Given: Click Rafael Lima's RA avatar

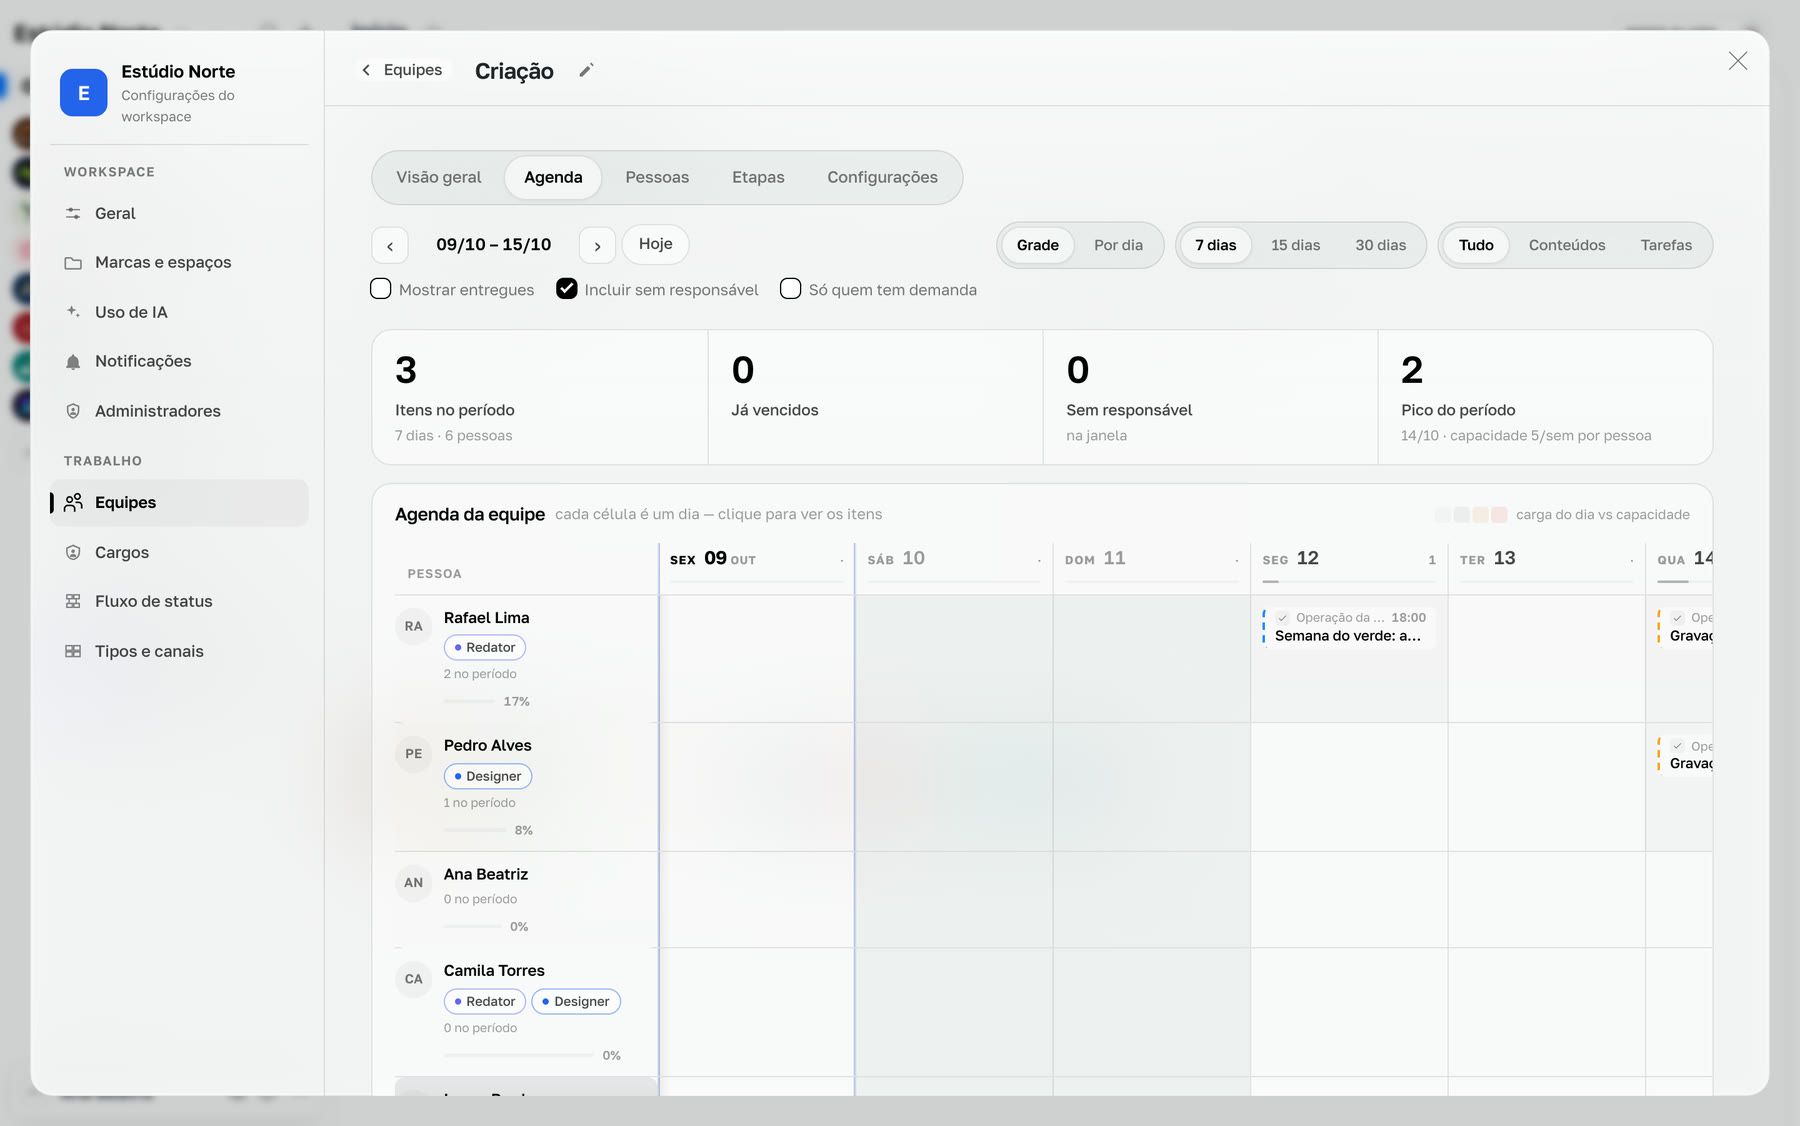Looking at the screenshot, I should (414, 626).
